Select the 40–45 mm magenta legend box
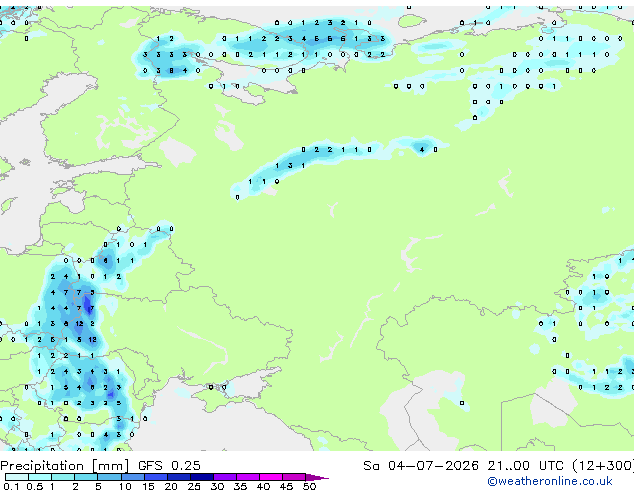 pos(271,477)
